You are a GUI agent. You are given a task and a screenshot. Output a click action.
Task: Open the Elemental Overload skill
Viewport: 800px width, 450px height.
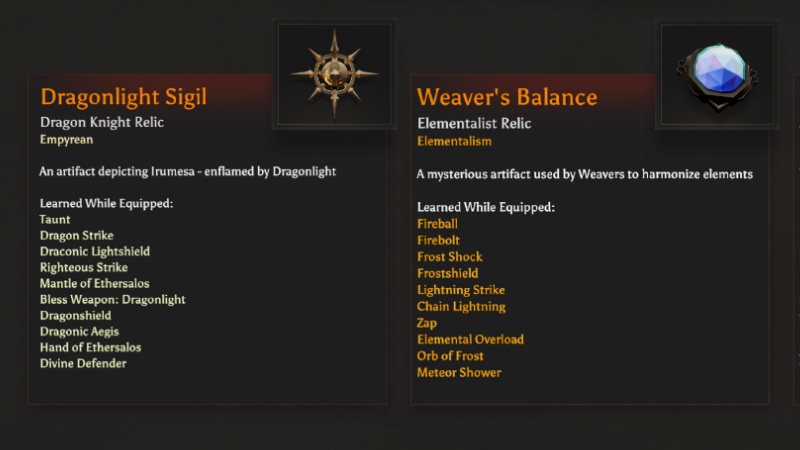(470, 339)
